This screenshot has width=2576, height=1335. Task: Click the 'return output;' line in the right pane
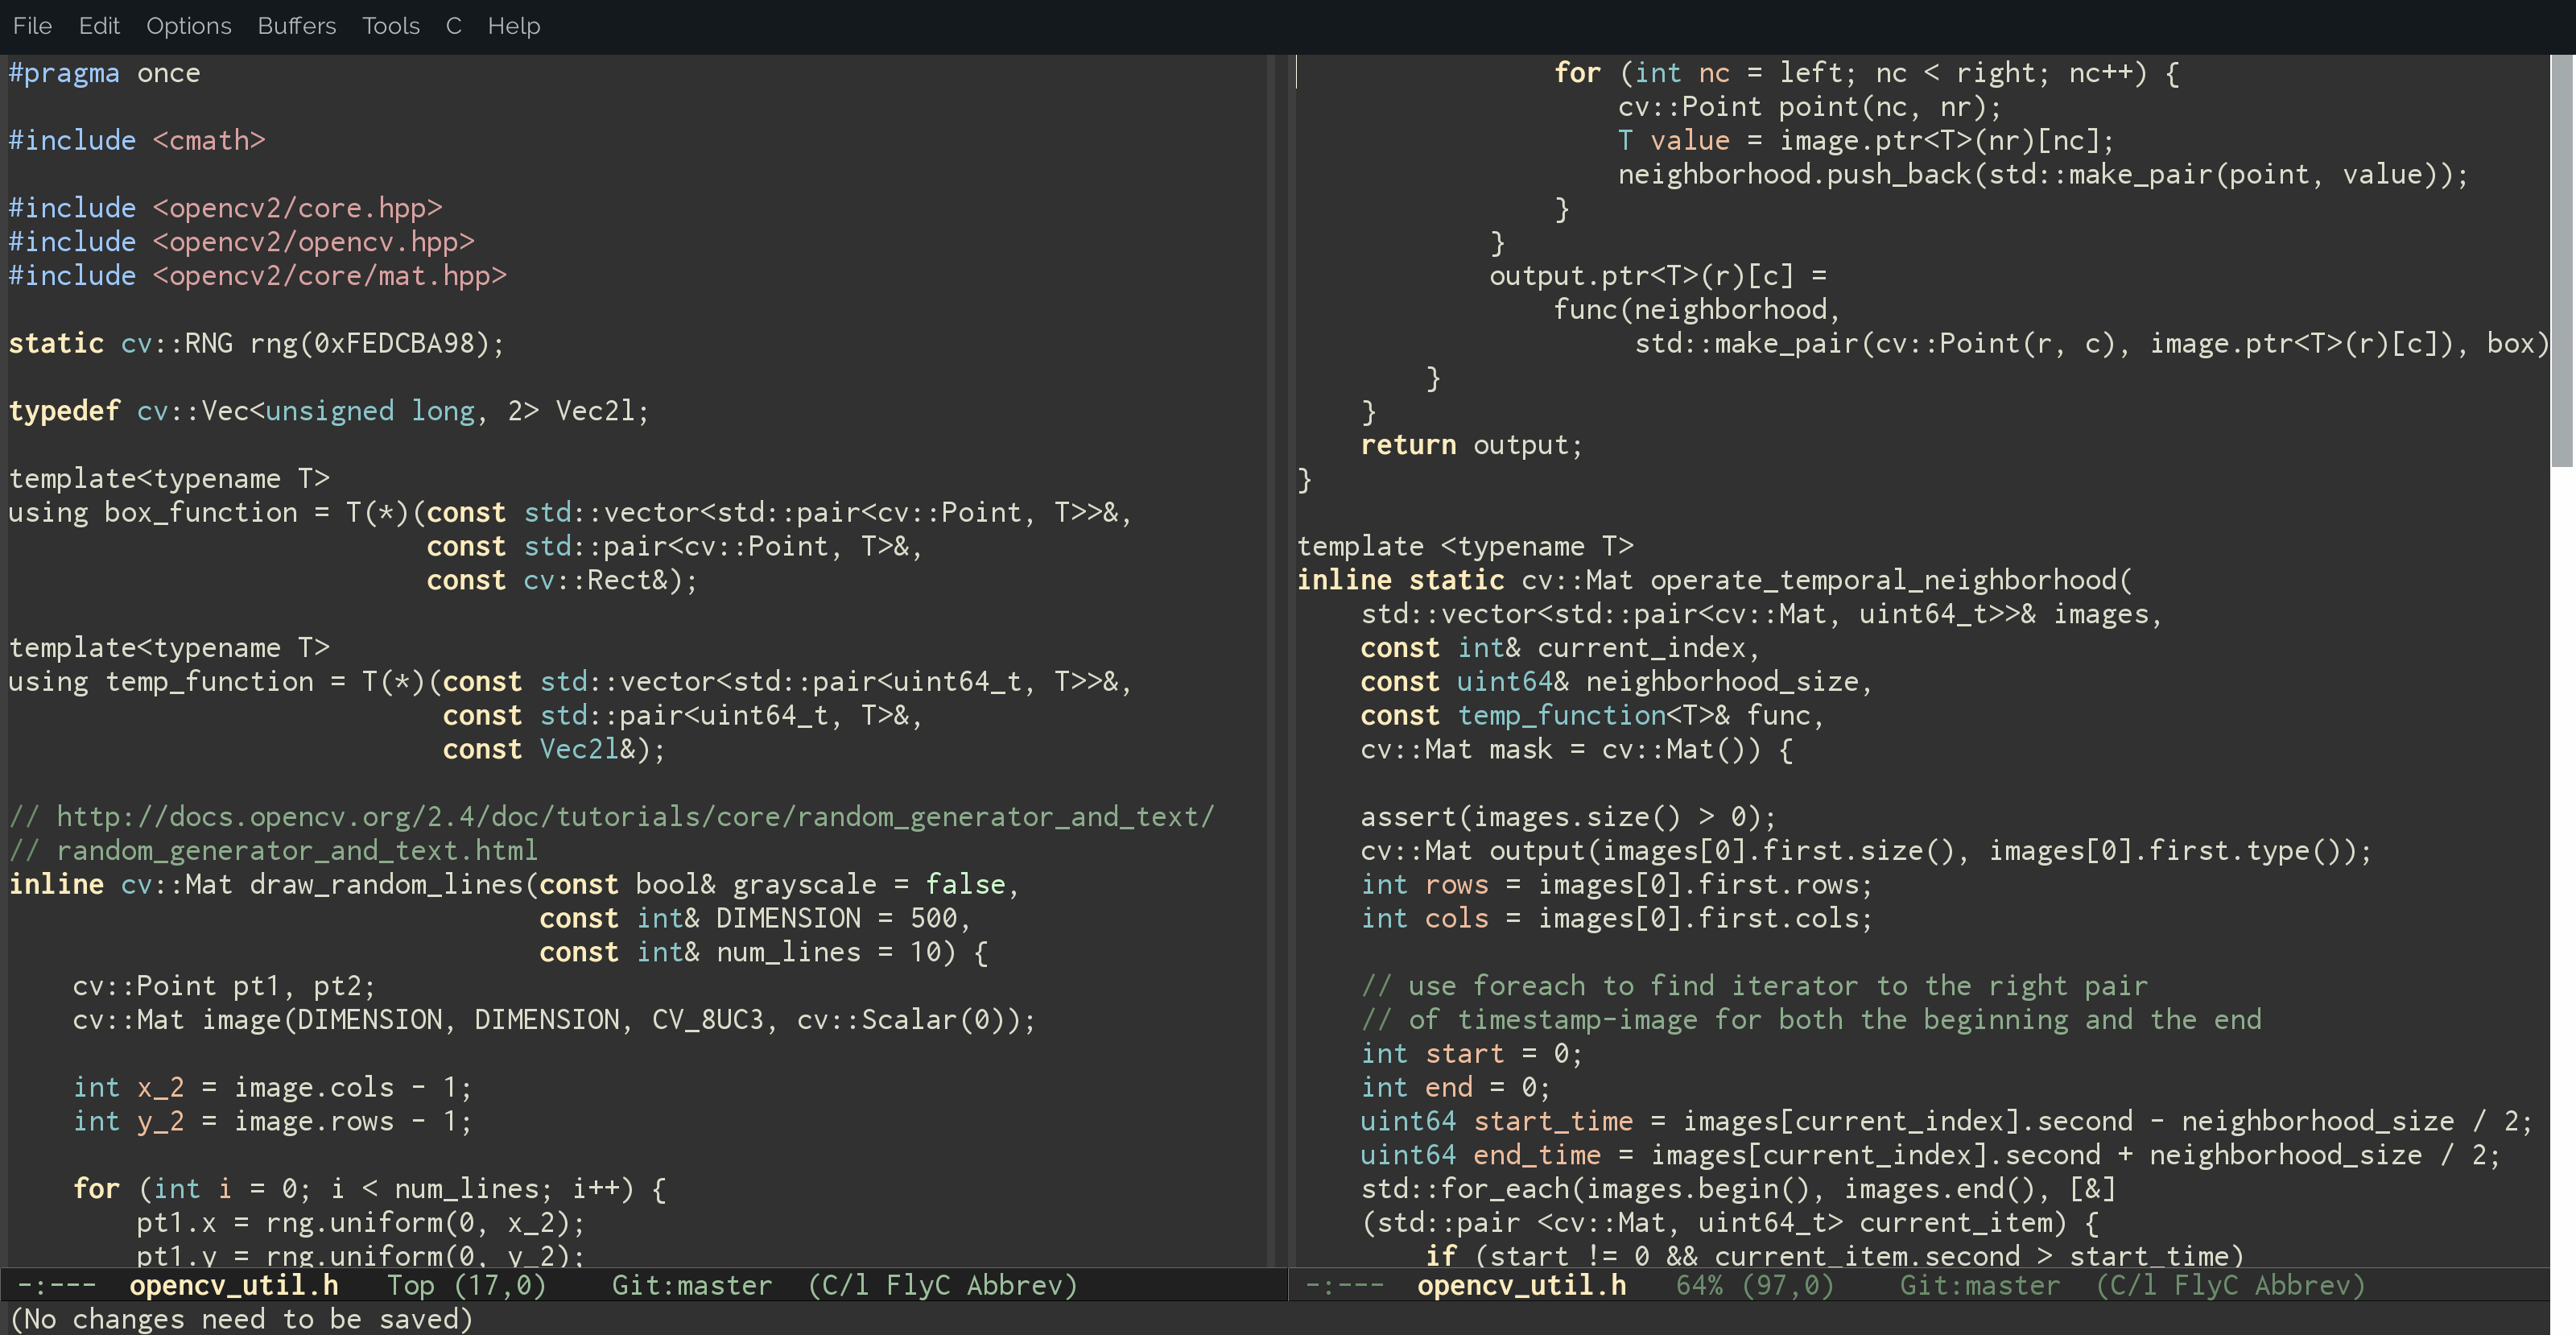point(1471,445)
